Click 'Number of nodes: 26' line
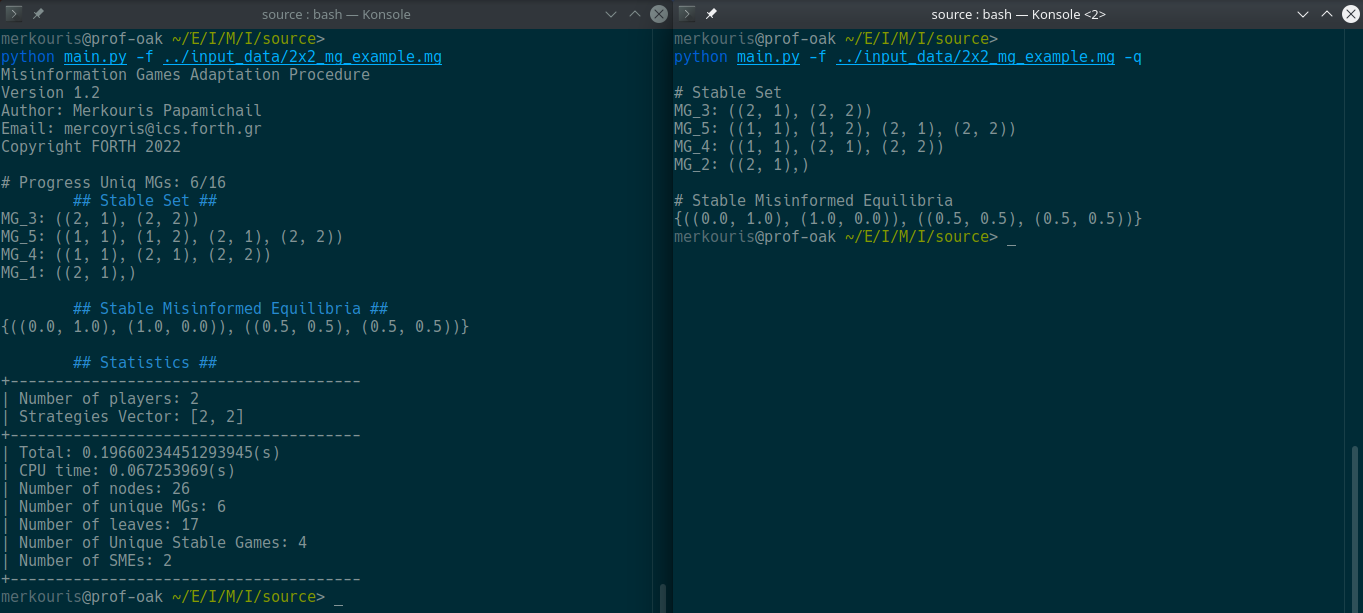 point(96,489)
